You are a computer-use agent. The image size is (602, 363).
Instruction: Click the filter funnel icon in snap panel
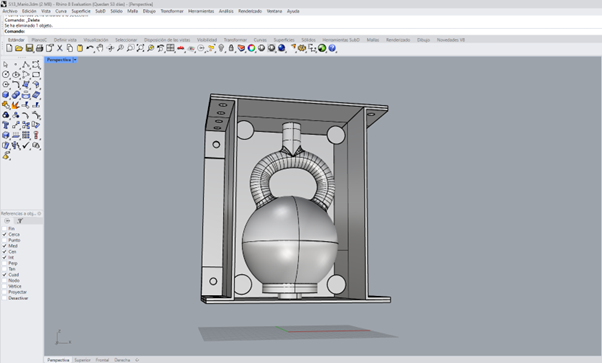point(20,221)
